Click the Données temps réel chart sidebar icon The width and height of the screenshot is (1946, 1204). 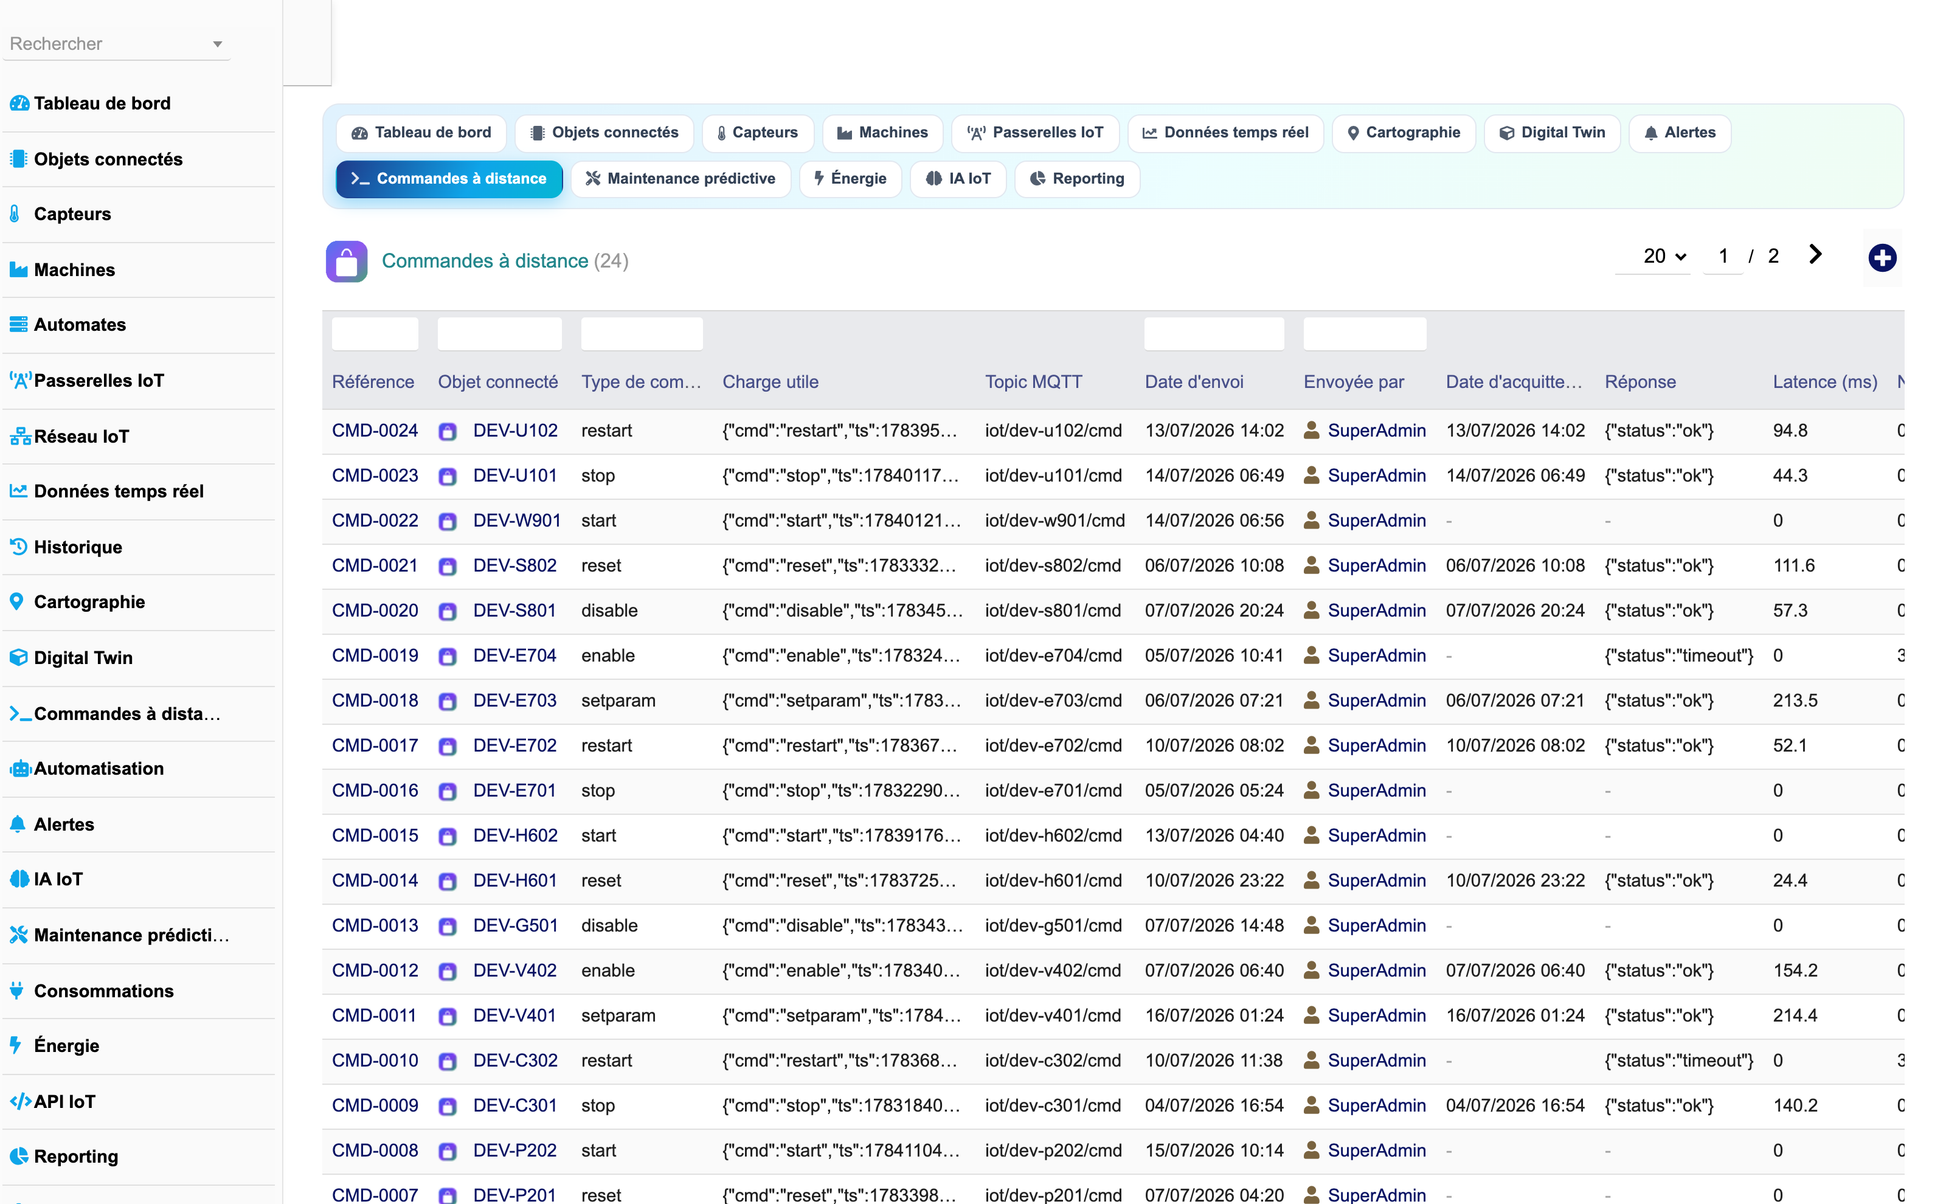tap(19, 491)
